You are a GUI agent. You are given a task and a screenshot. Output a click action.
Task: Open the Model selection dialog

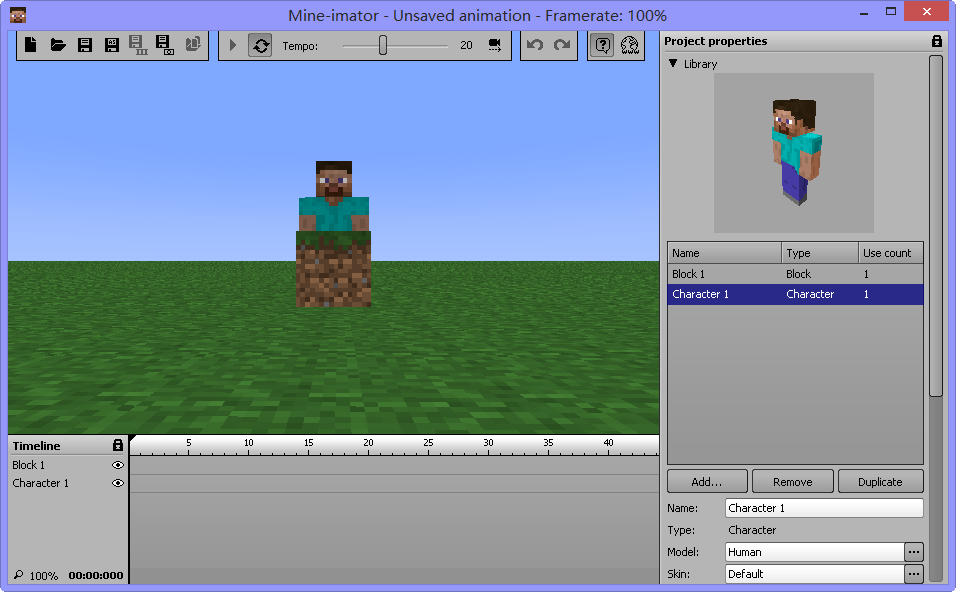(913, 552)
